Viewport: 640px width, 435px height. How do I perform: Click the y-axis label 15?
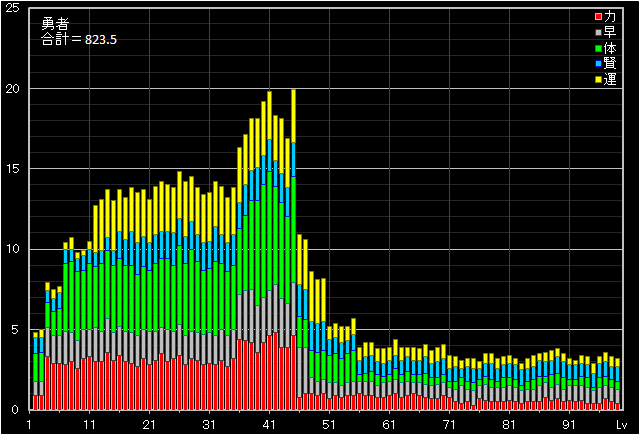click(12, 169)
